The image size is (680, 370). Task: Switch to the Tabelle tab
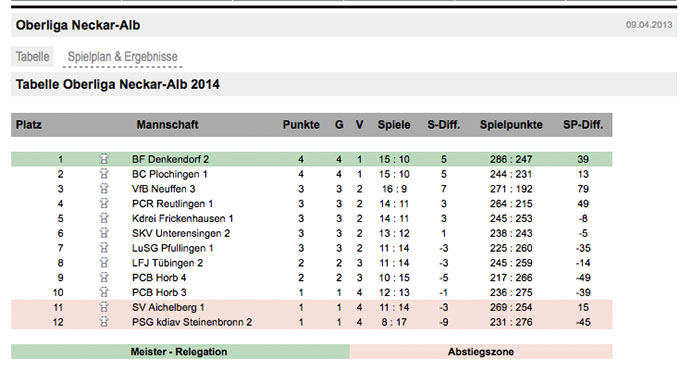point(33,56)
